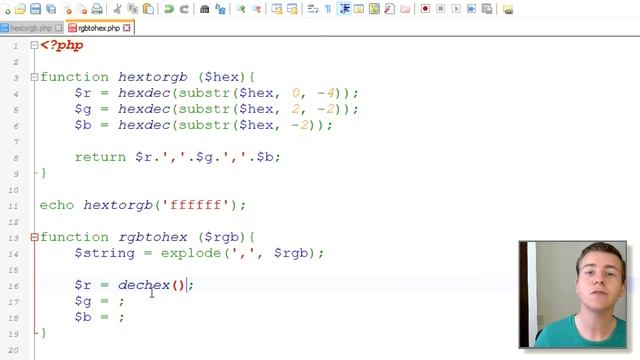Click the Copy toolbar icon
This screenshot has width=640, height=360.
coord(133,9)
